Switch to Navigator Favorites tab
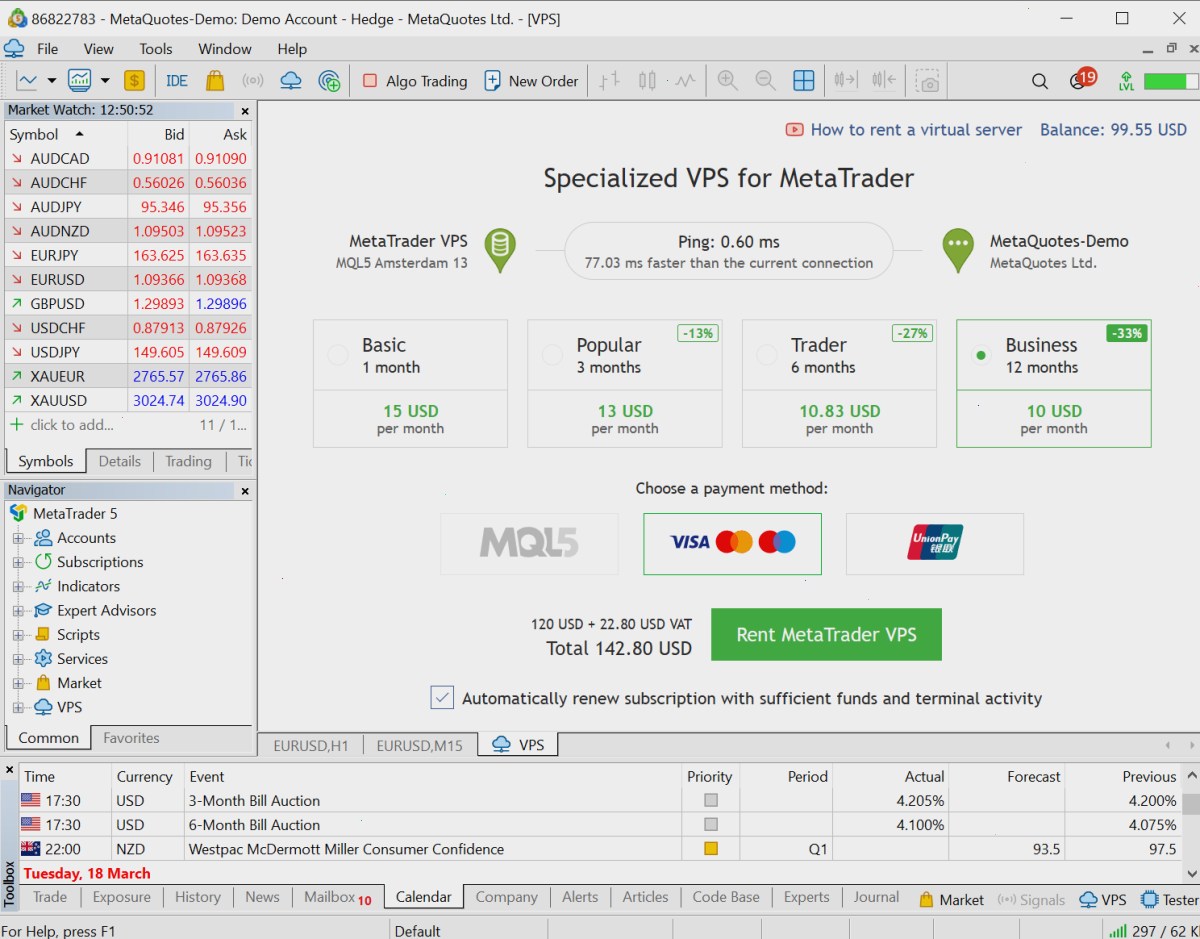Screen dimensions: 1200x939 tap(131, 738)
